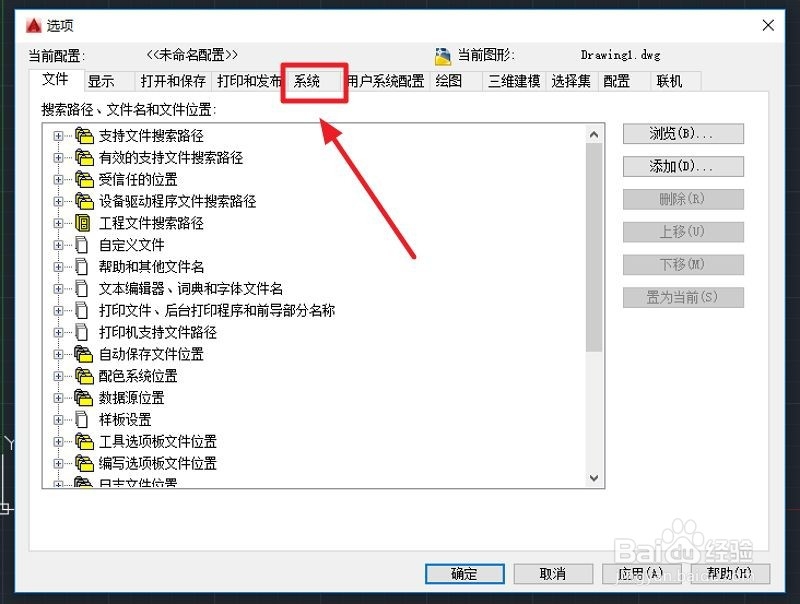Click the folder icon for 数据源位置
This screenshot has width=800, height=604.
(x=84, y=397)
